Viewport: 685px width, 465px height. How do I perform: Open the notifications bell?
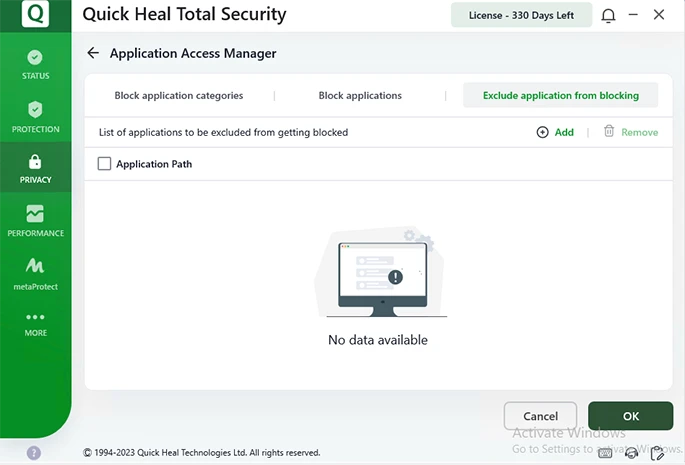608,15
